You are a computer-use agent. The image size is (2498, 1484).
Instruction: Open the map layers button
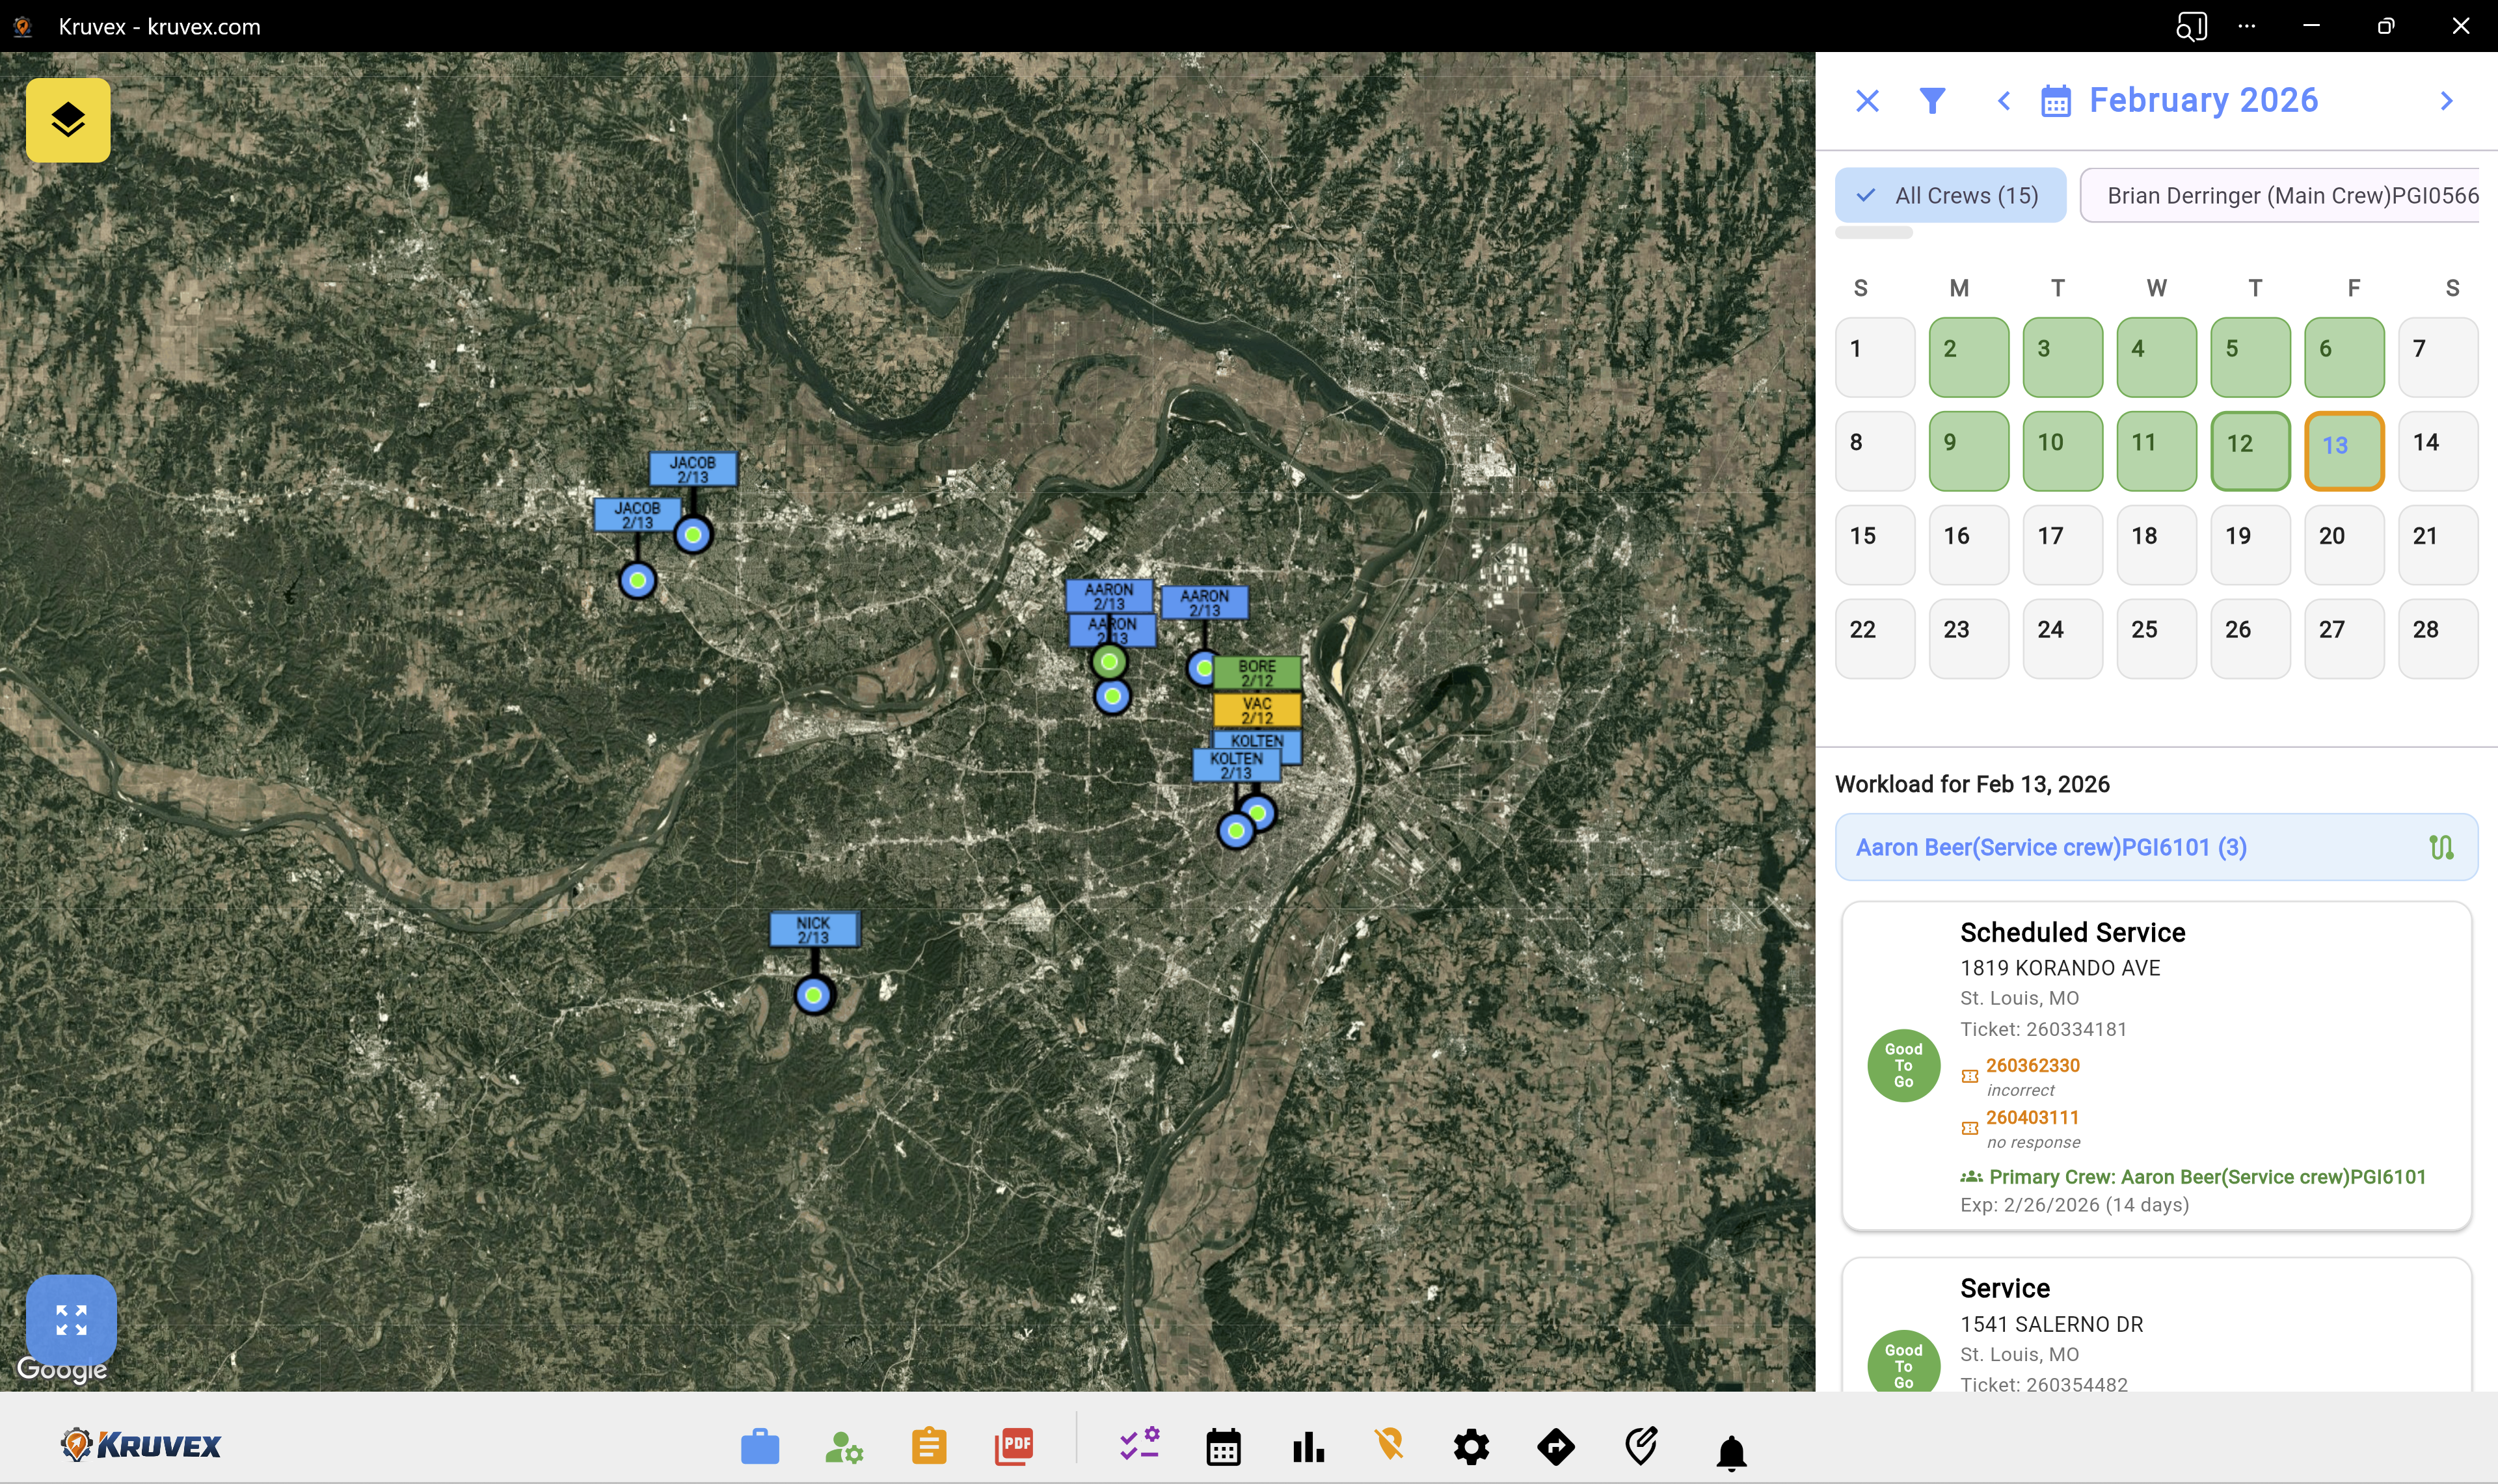68,120
